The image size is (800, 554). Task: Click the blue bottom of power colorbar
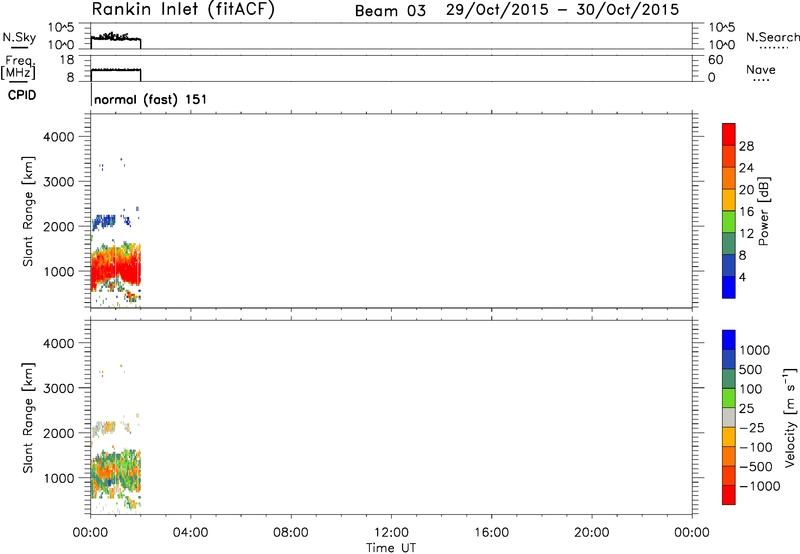coord(729,287)
